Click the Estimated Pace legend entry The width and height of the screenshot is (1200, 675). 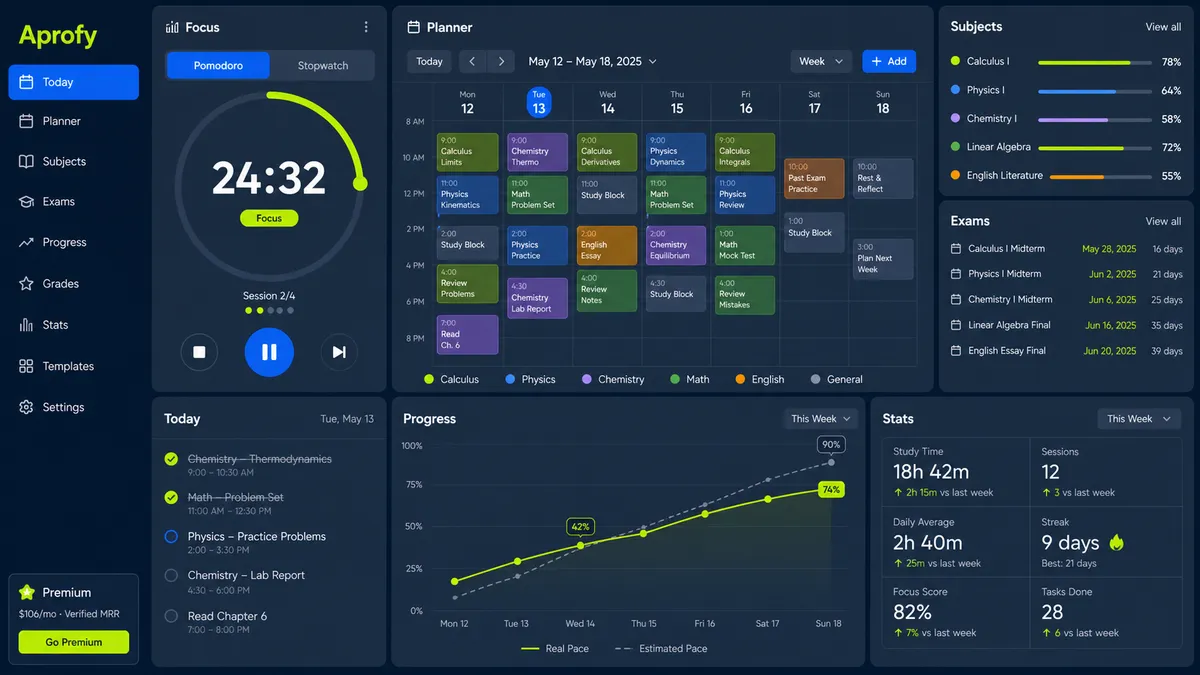(x=660, y=649)
